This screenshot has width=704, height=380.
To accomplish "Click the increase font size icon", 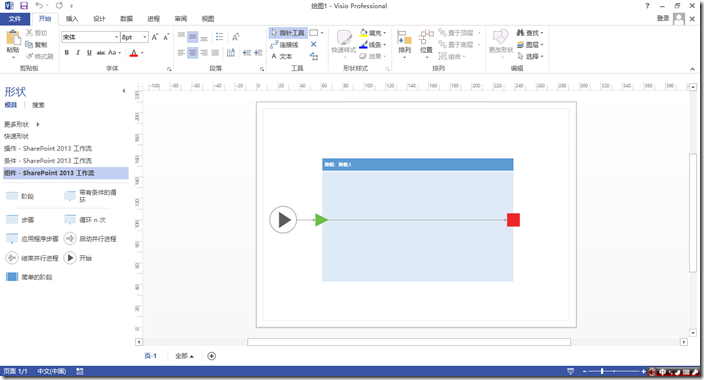I will click(154, 37).
